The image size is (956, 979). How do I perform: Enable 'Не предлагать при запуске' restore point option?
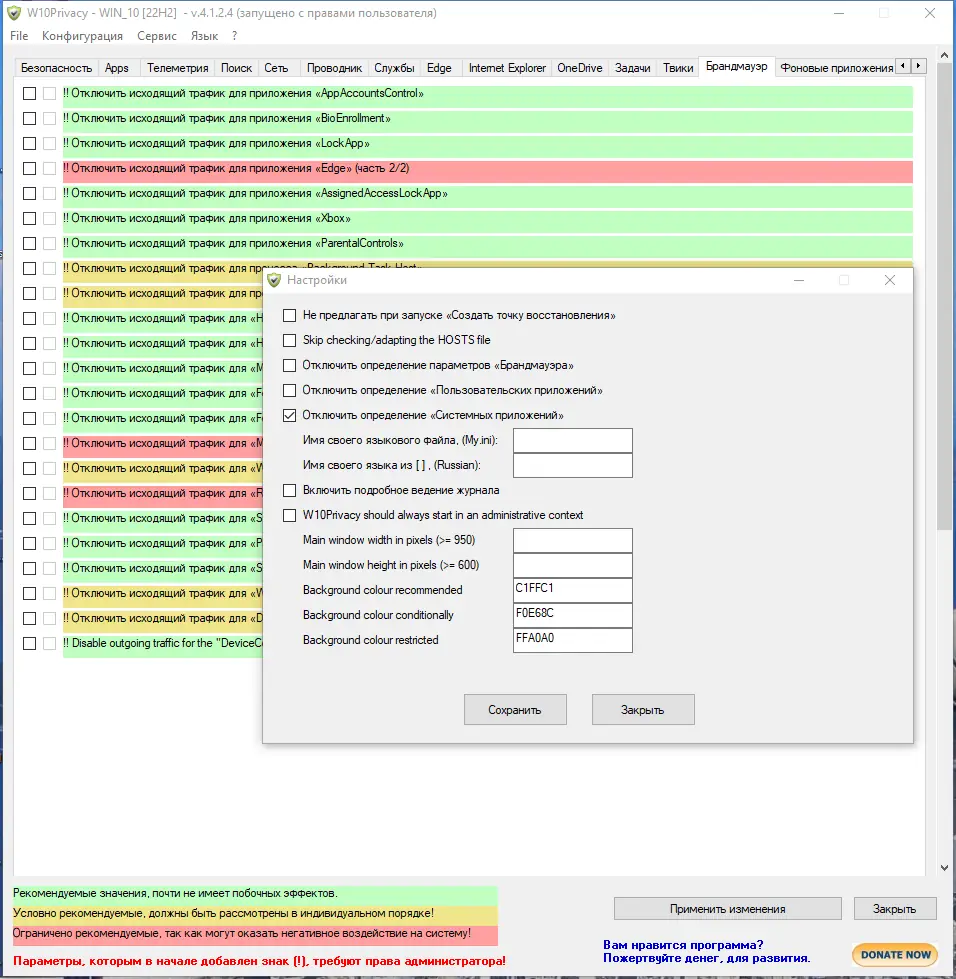click(x=289, y=315)
